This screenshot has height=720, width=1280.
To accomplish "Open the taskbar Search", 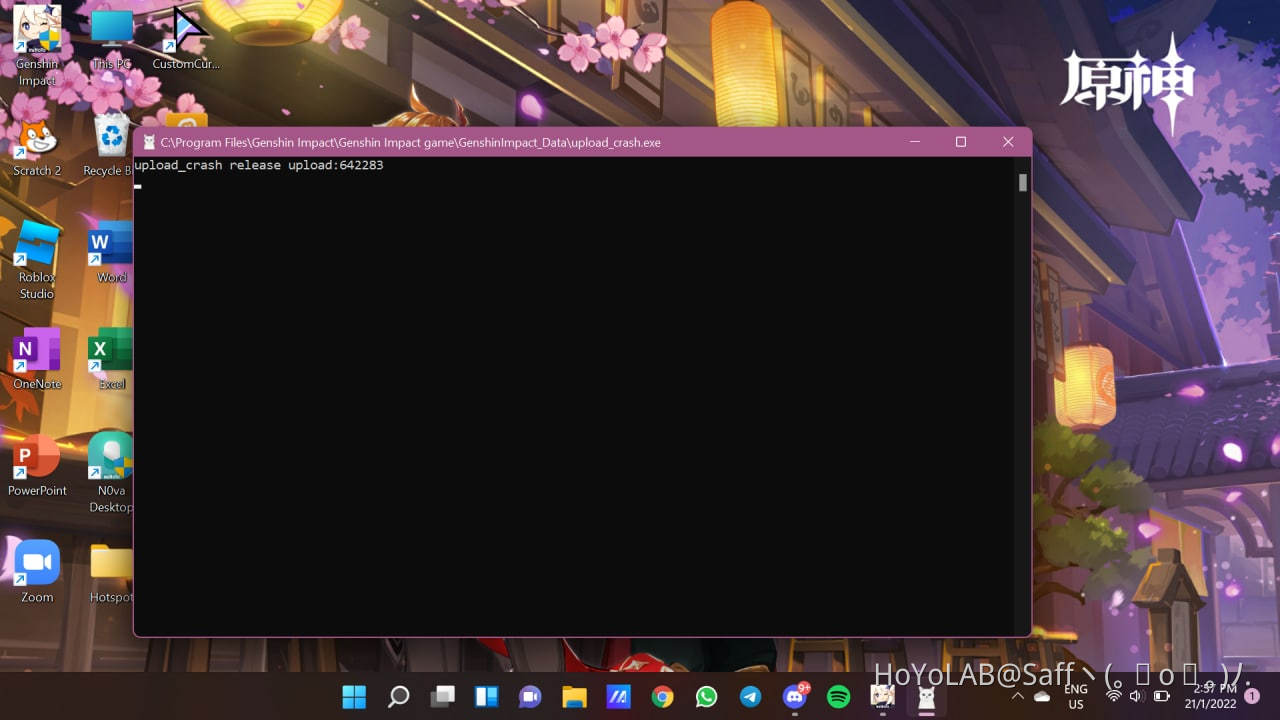I will tap(398, 697).
